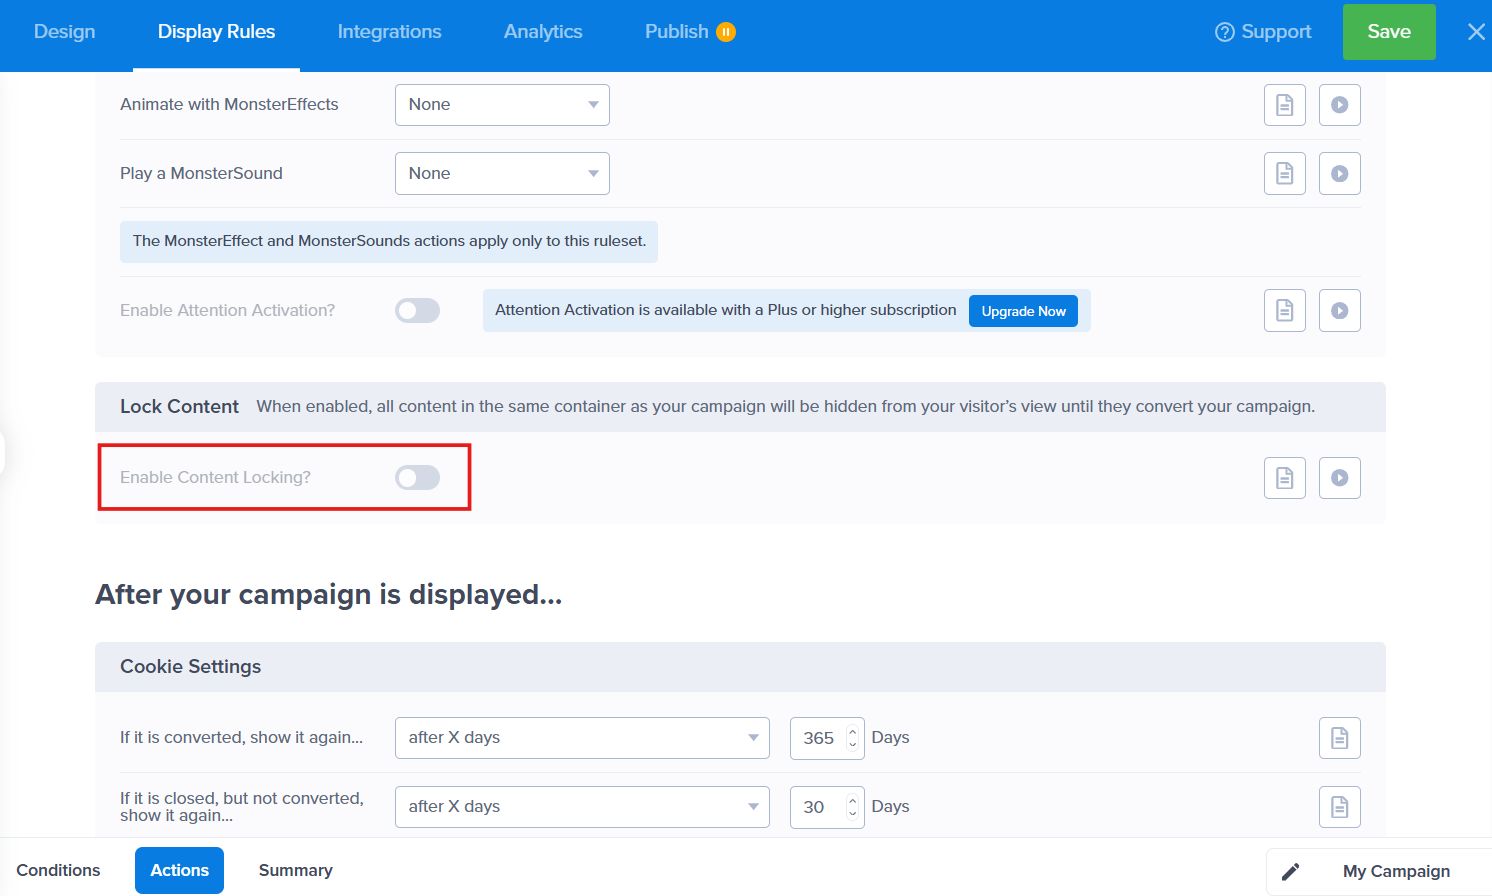Image resolution: width=1492 pixels, height=896 pixels.
Task: Click the play icon beside Enable Content Locking
Action: coord(1339,477)
